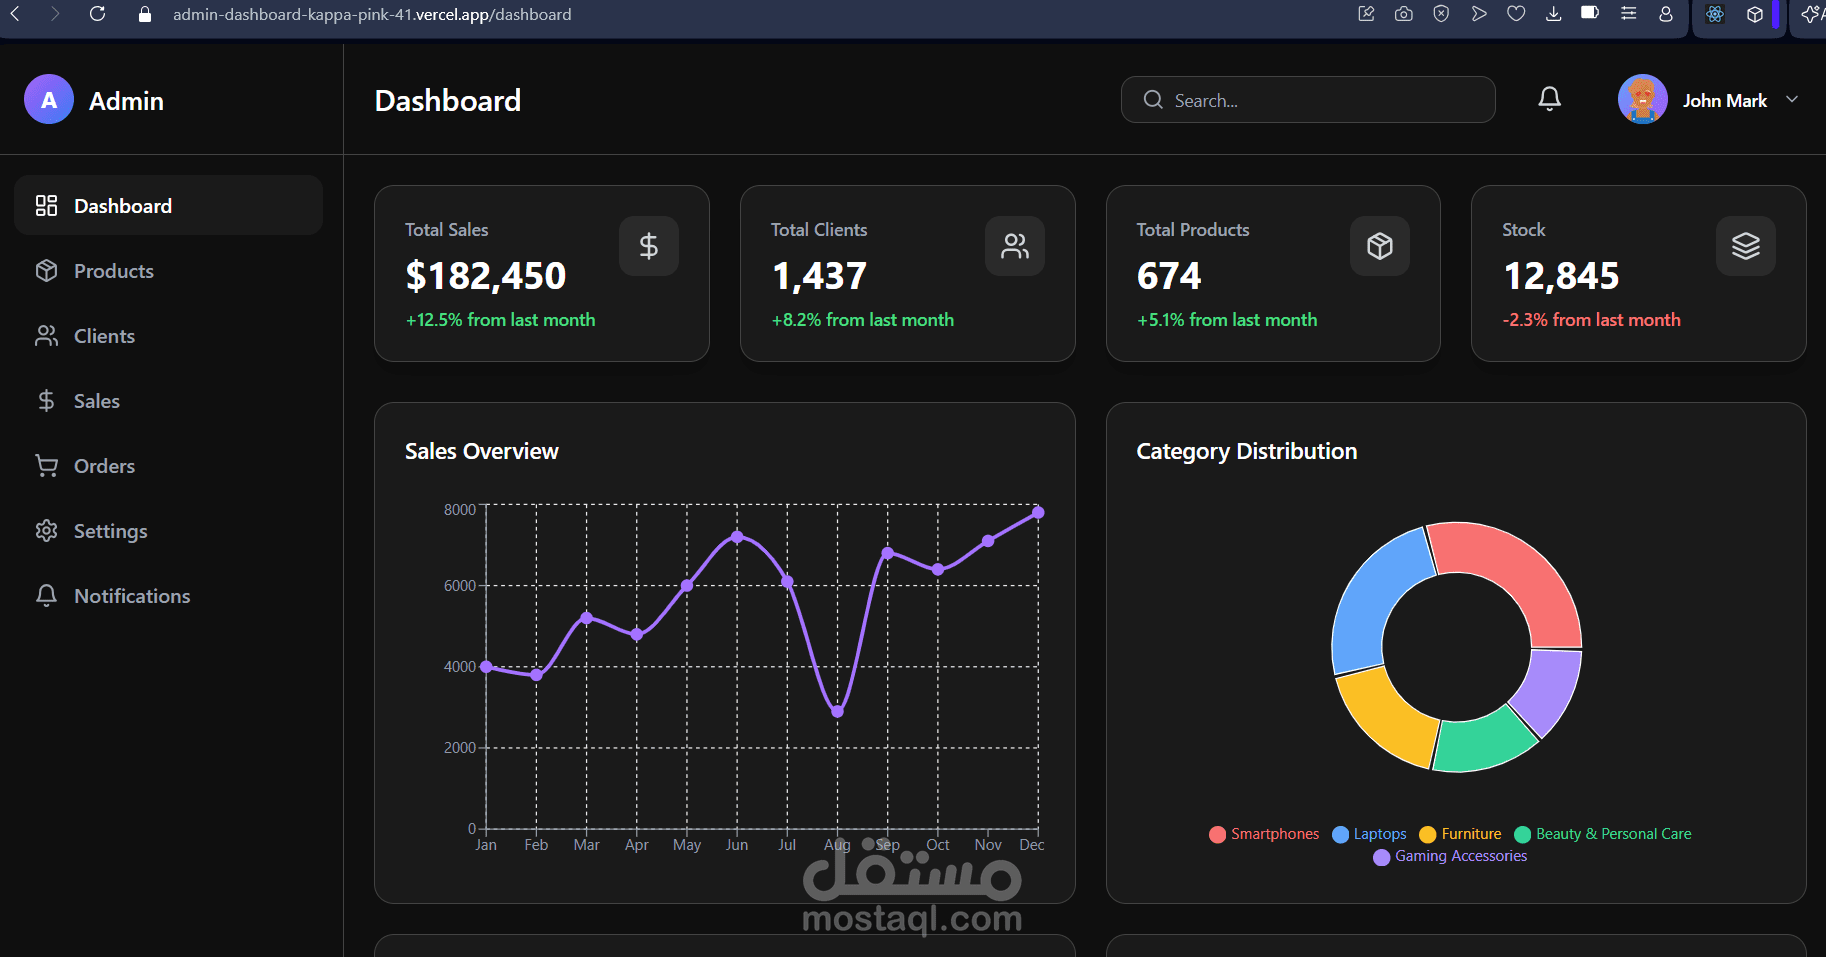
Task: Click the Admin logo avatar circle
Action: pos(48,99)
